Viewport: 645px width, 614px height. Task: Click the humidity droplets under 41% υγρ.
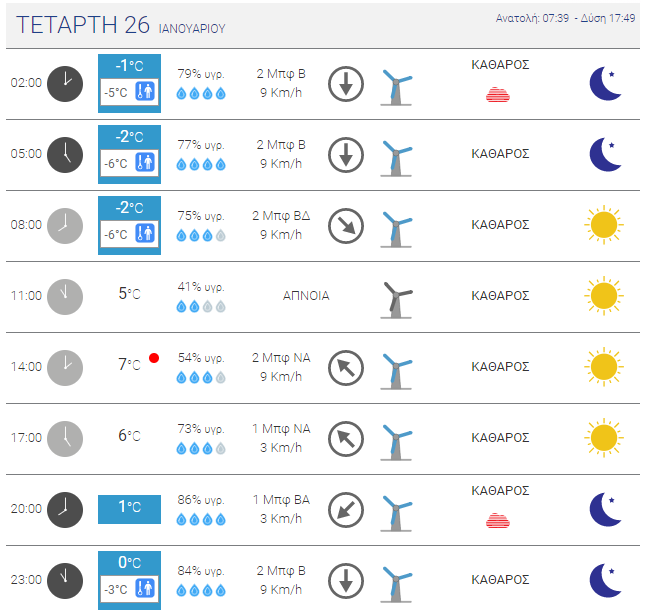201,306
